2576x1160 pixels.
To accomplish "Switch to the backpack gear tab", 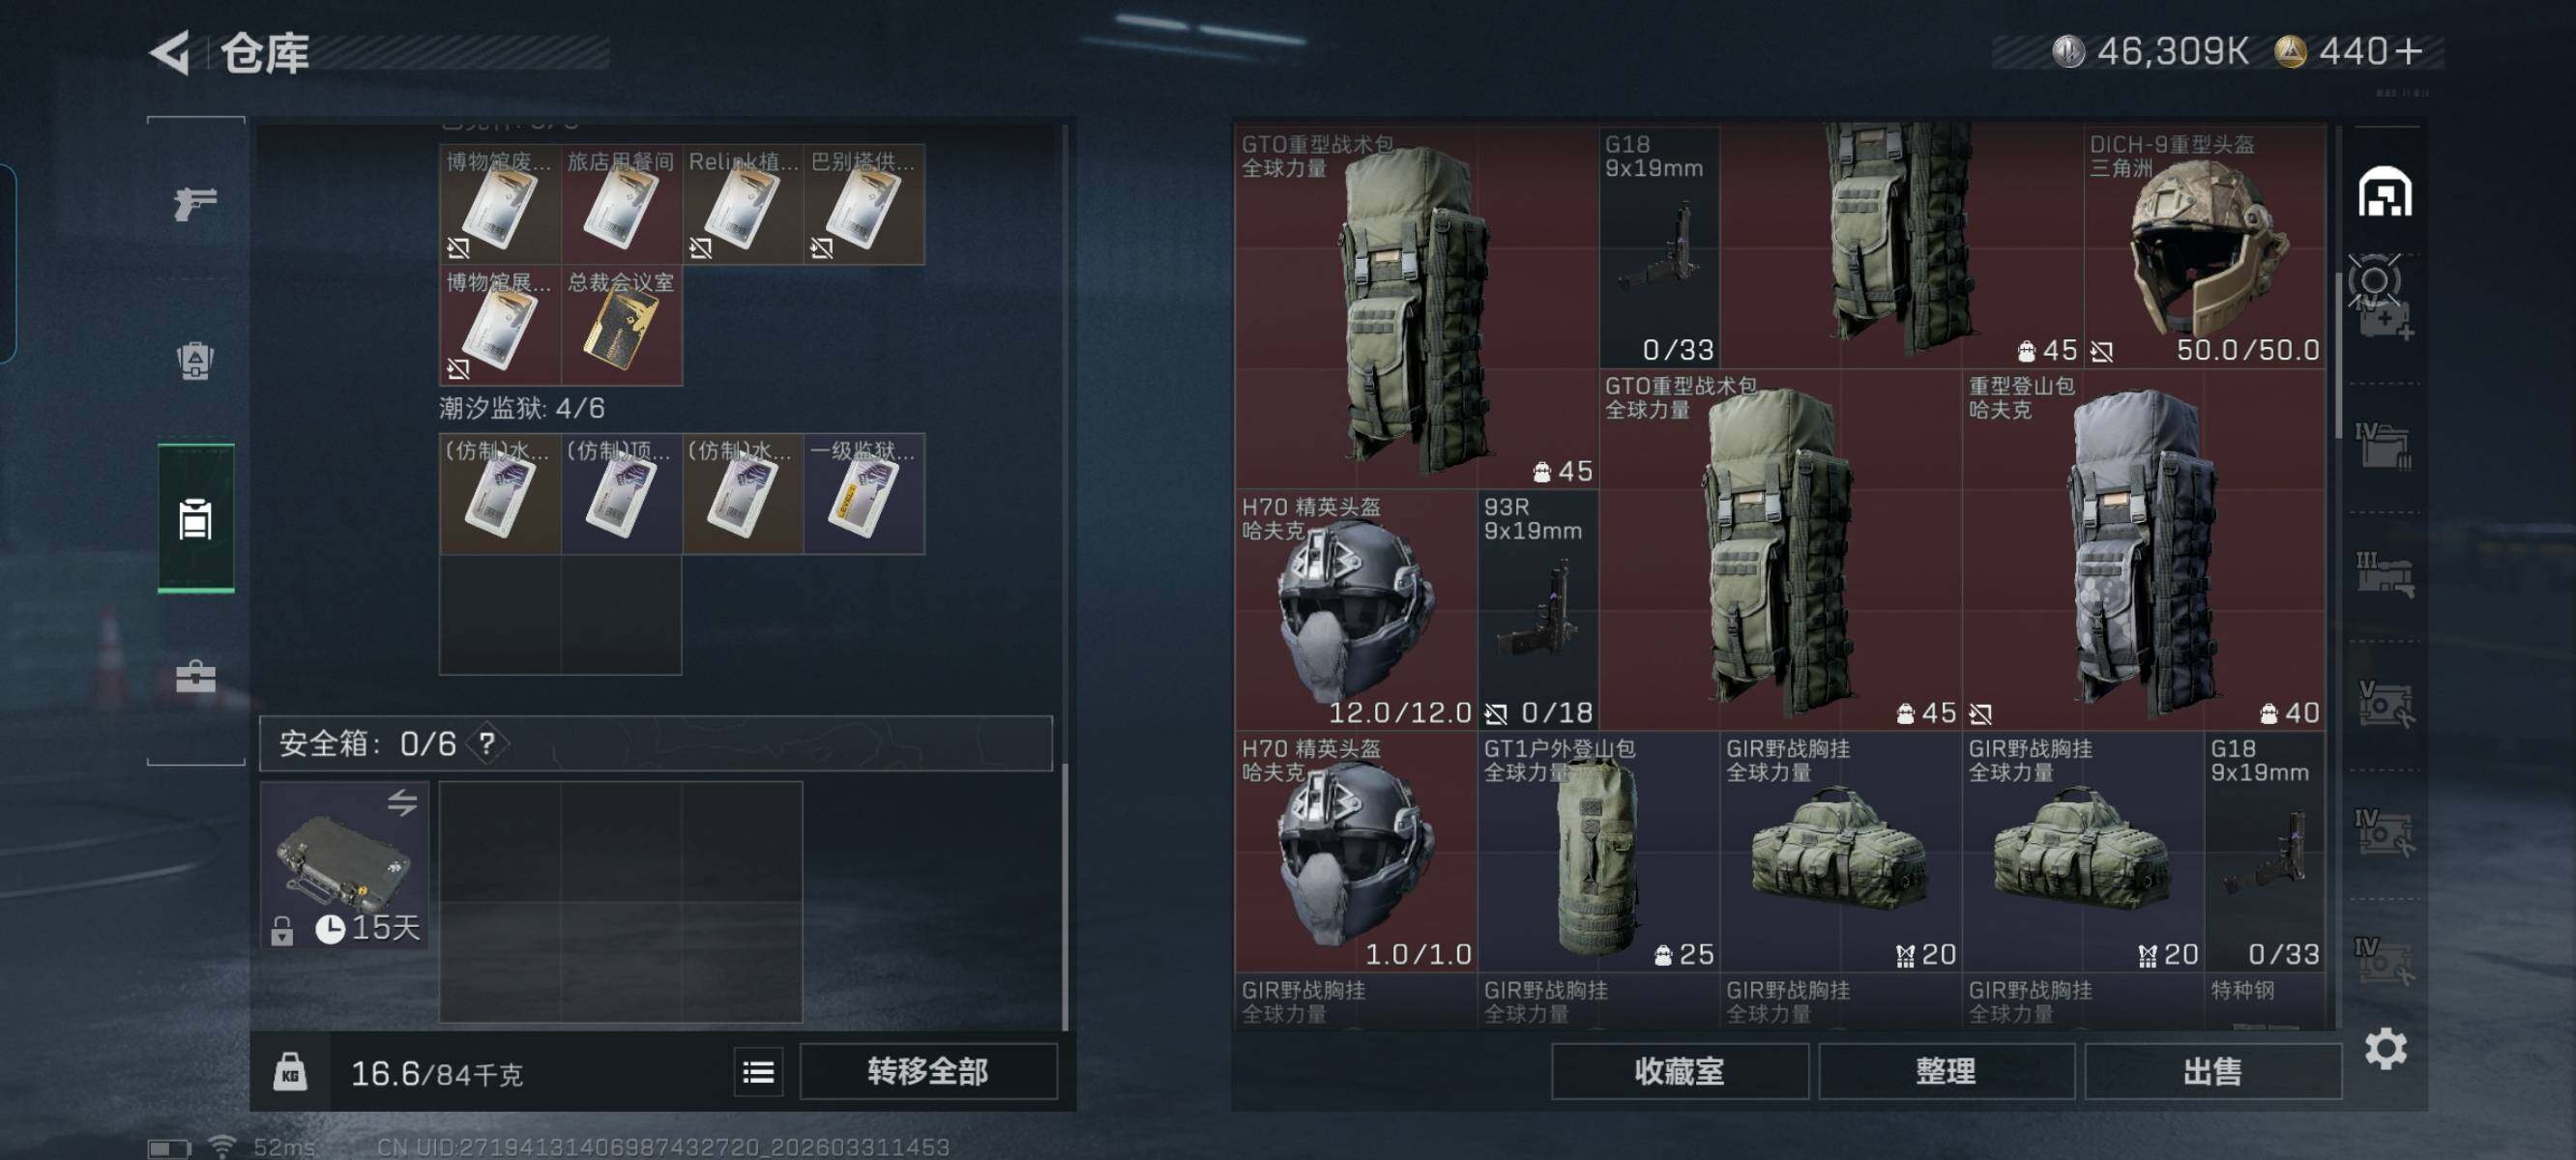I will point(195,360).
